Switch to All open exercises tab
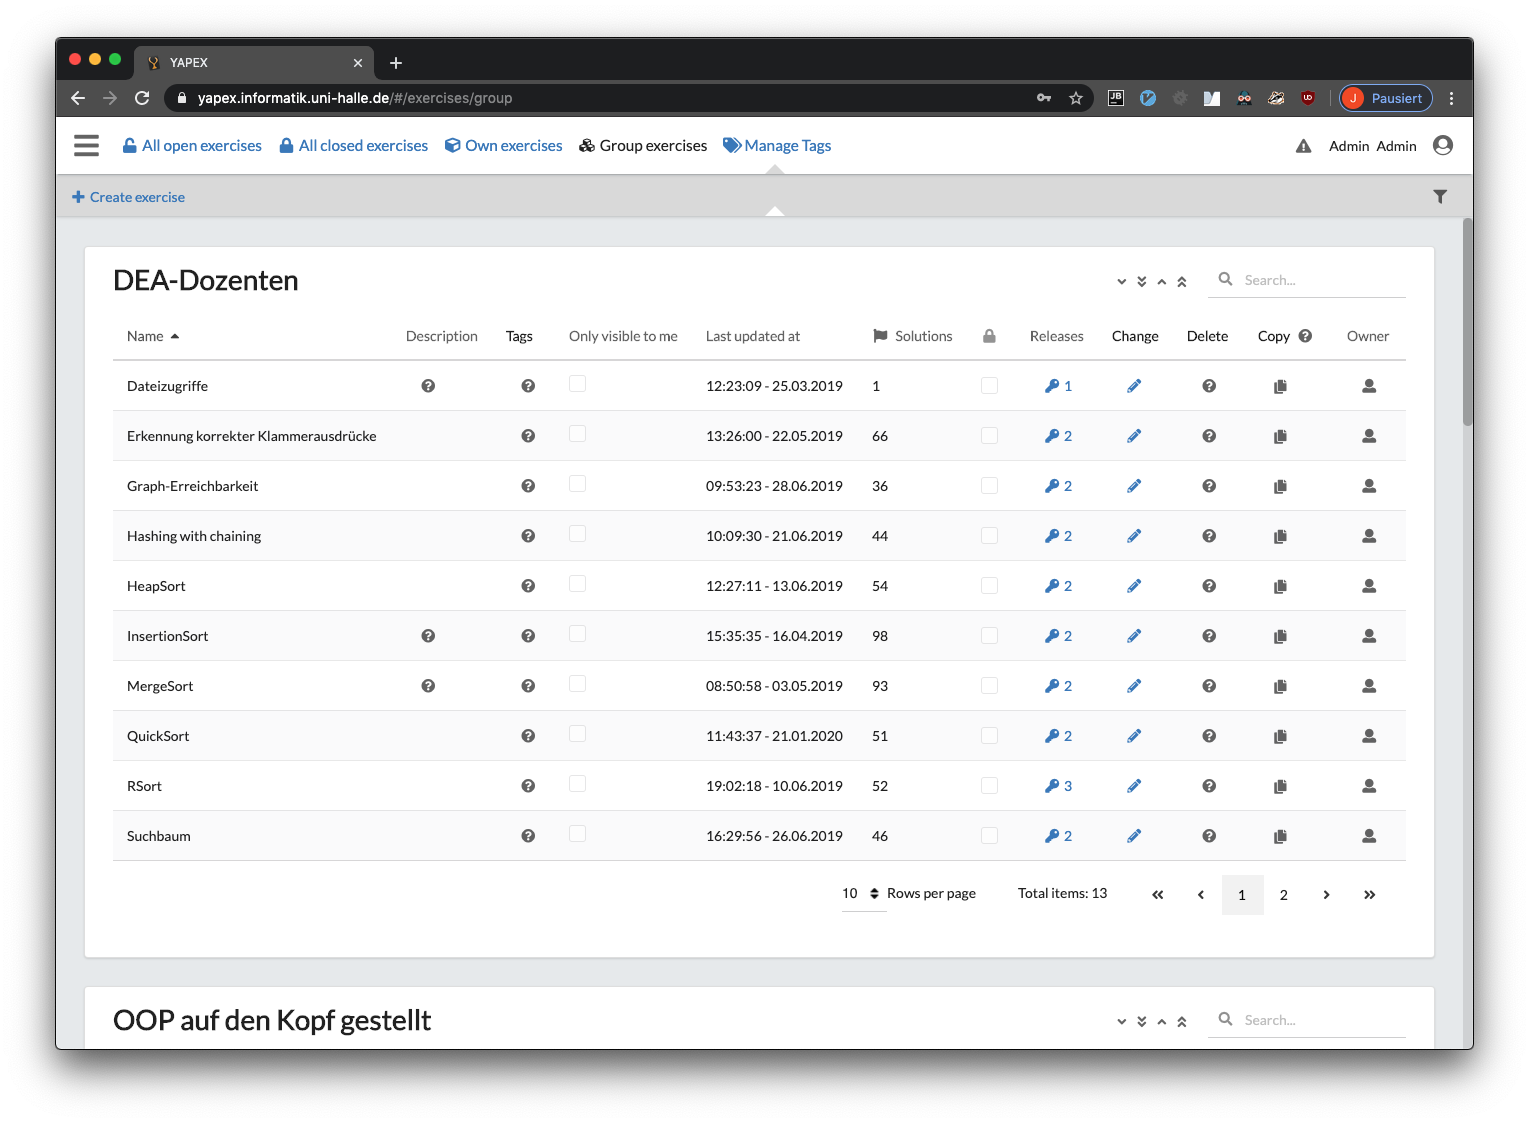The width and height of the screenshot is (1529, 1123). click(192, 146)
